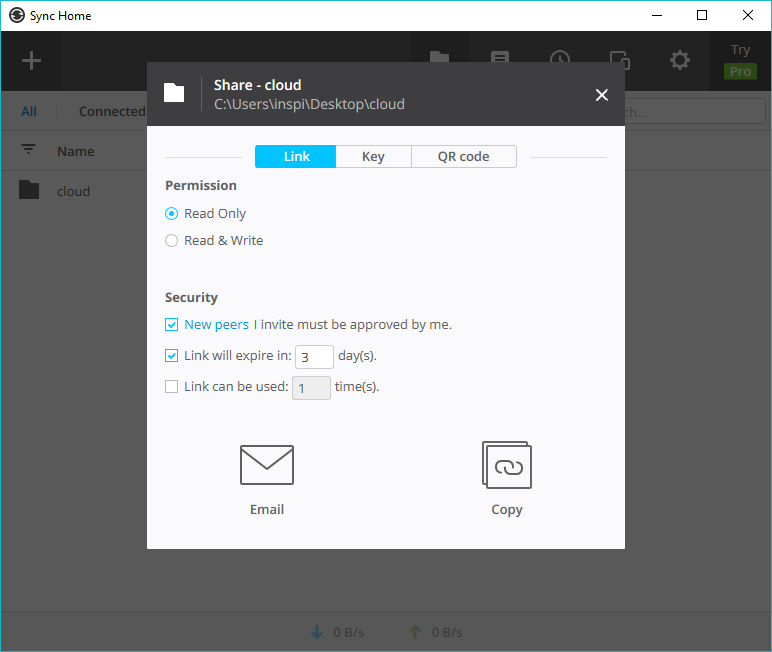Click the Share - cloud title text
This screenshot has width=772, height=652.
coord(257,85)
